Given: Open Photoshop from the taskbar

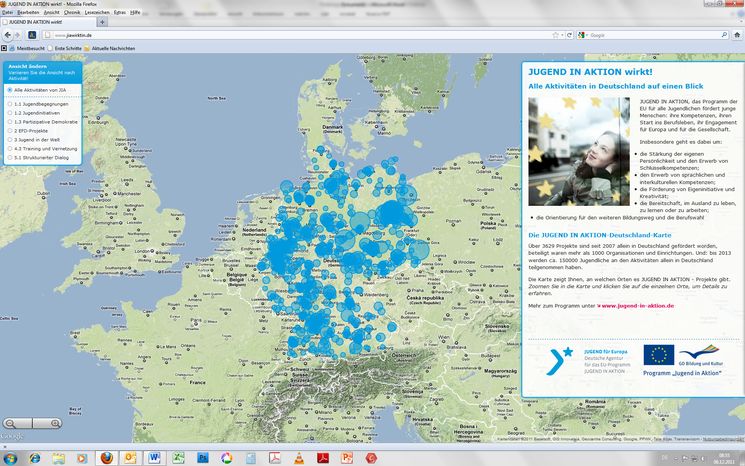Looking at the screenshot, I should pyautogui.click(x=203, y=458).
